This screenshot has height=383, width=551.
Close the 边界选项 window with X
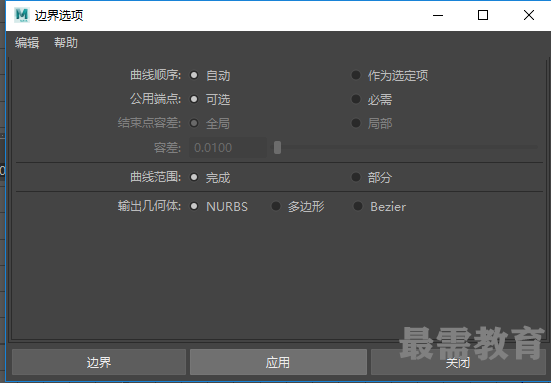(x=529, y=15)
